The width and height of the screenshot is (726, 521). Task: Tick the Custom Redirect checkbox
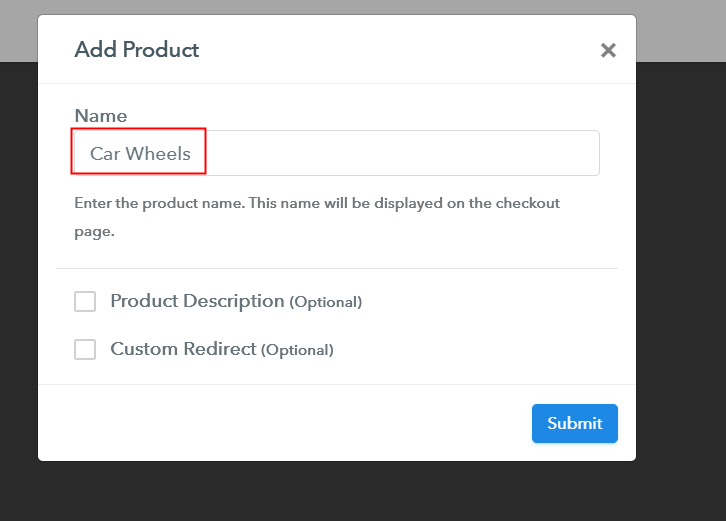click(85, 349)
